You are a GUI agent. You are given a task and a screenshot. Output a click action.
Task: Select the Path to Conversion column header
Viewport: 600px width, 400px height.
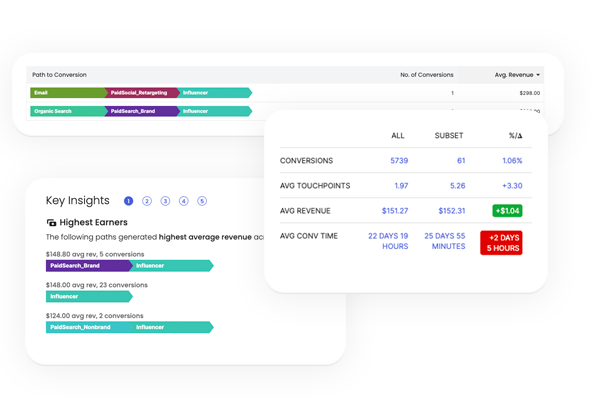pyautogui.click(x=59, y=75)
